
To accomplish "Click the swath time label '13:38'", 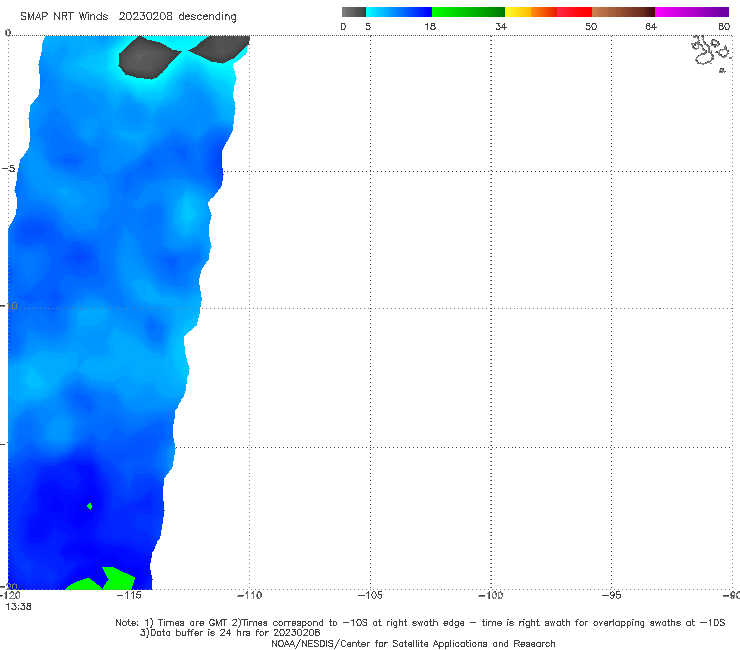I will coord(18,607).
